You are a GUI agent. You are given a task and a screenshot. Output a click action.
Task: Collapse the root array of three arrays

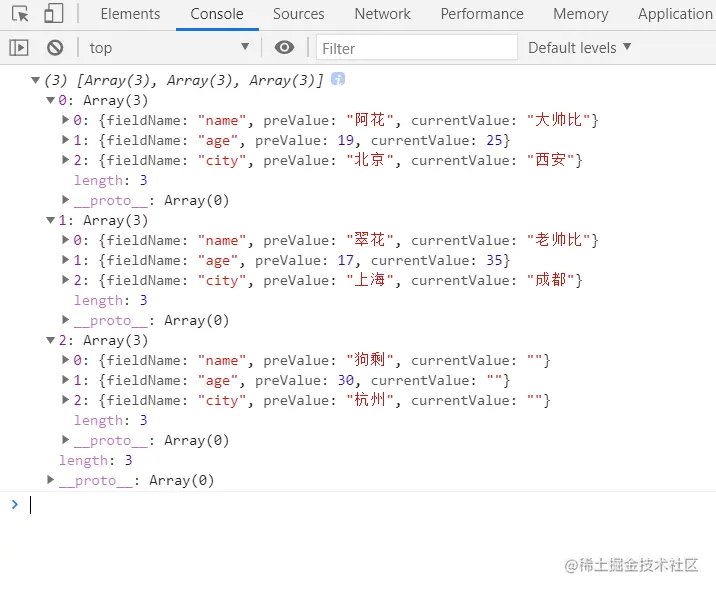coord(36,80)
